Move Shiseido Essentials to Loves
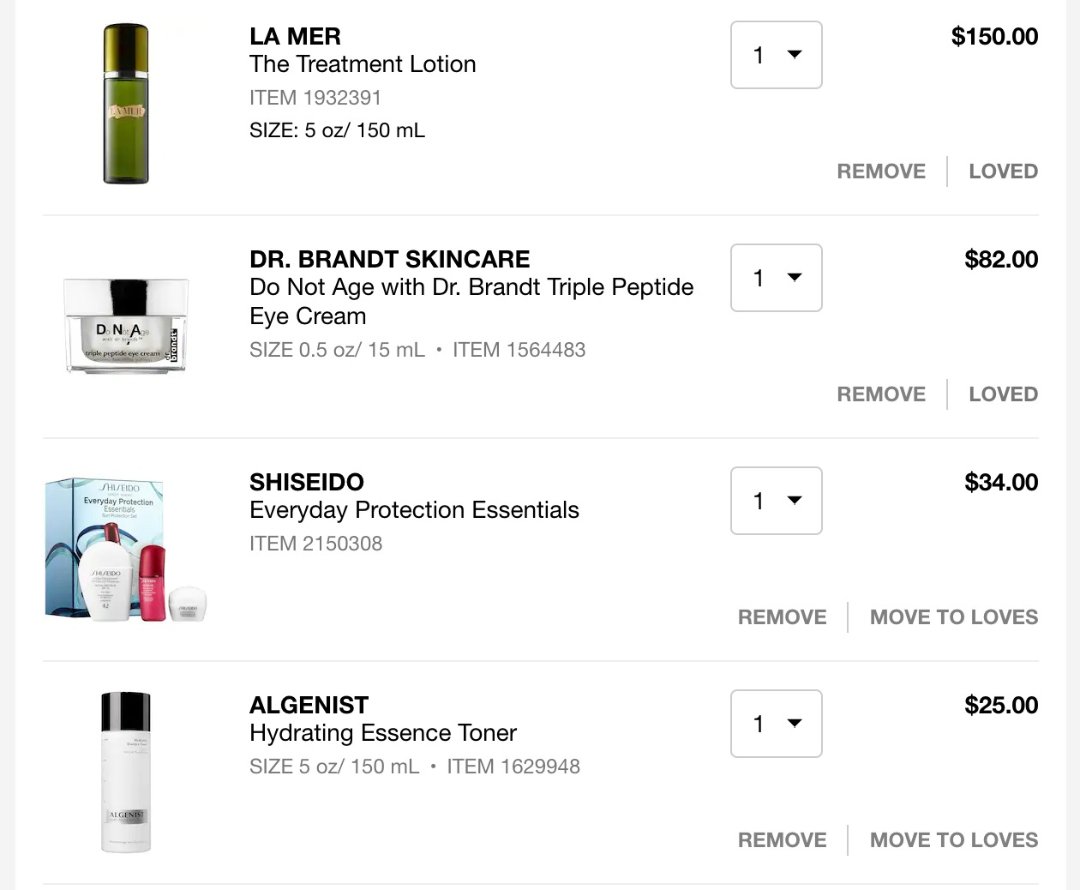This screenshot has width=1080, height=890. point(954,617)
